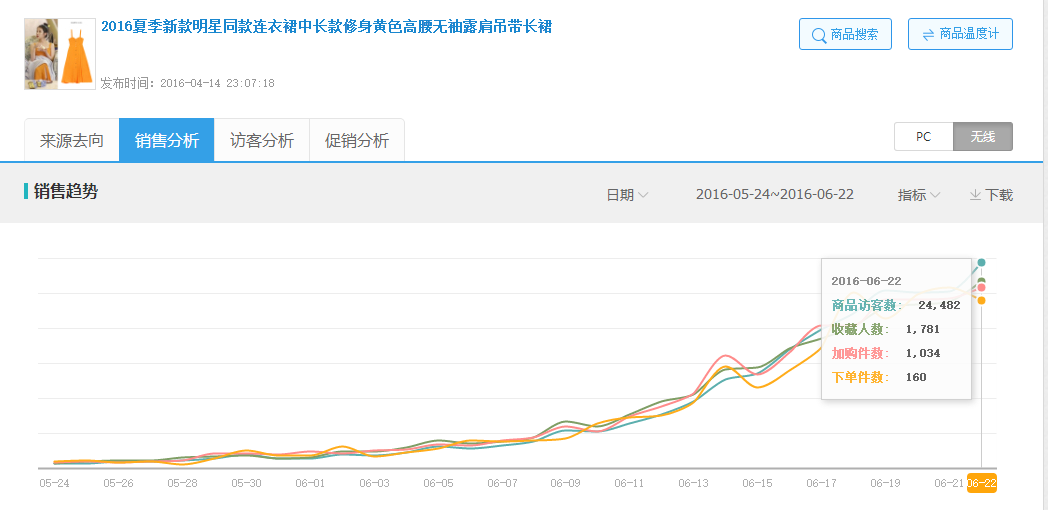Expand the 日期 dropdown
Viewport: 1048px width, 510px height.
point(627,195)
